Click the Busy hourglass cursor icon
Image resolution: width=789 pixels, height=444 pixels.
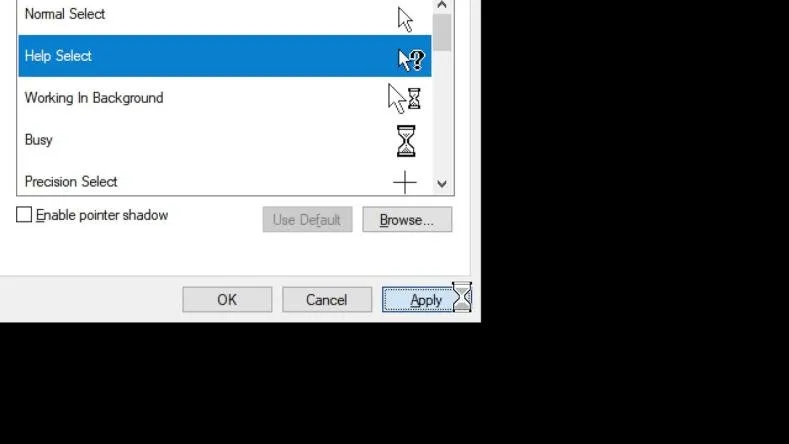406,141
